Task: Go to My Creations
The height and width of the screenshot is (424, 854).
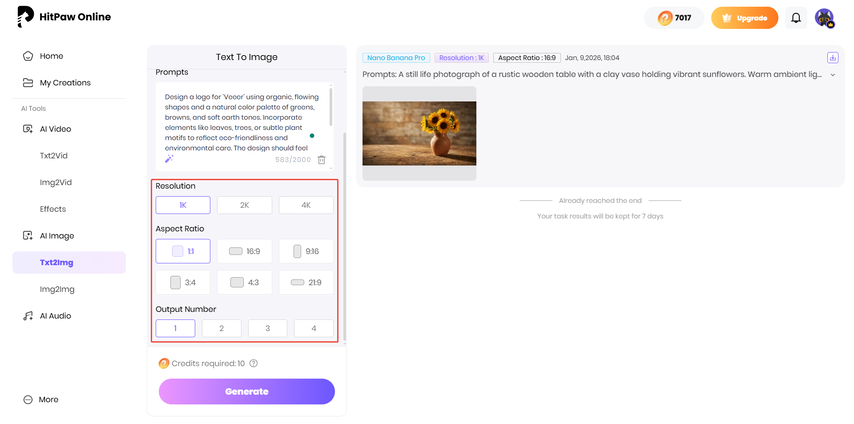Action: coord(64,83)
